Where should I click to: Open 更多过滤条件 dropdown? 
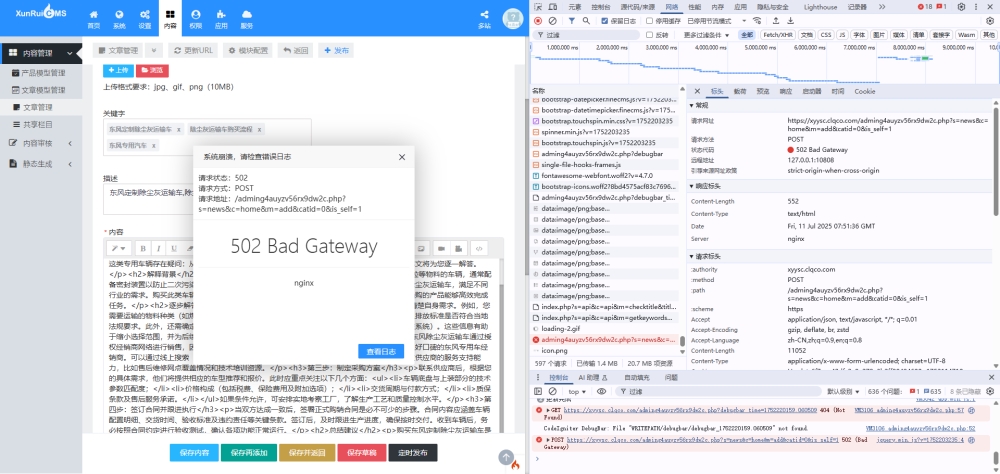[x=707, y=35]
